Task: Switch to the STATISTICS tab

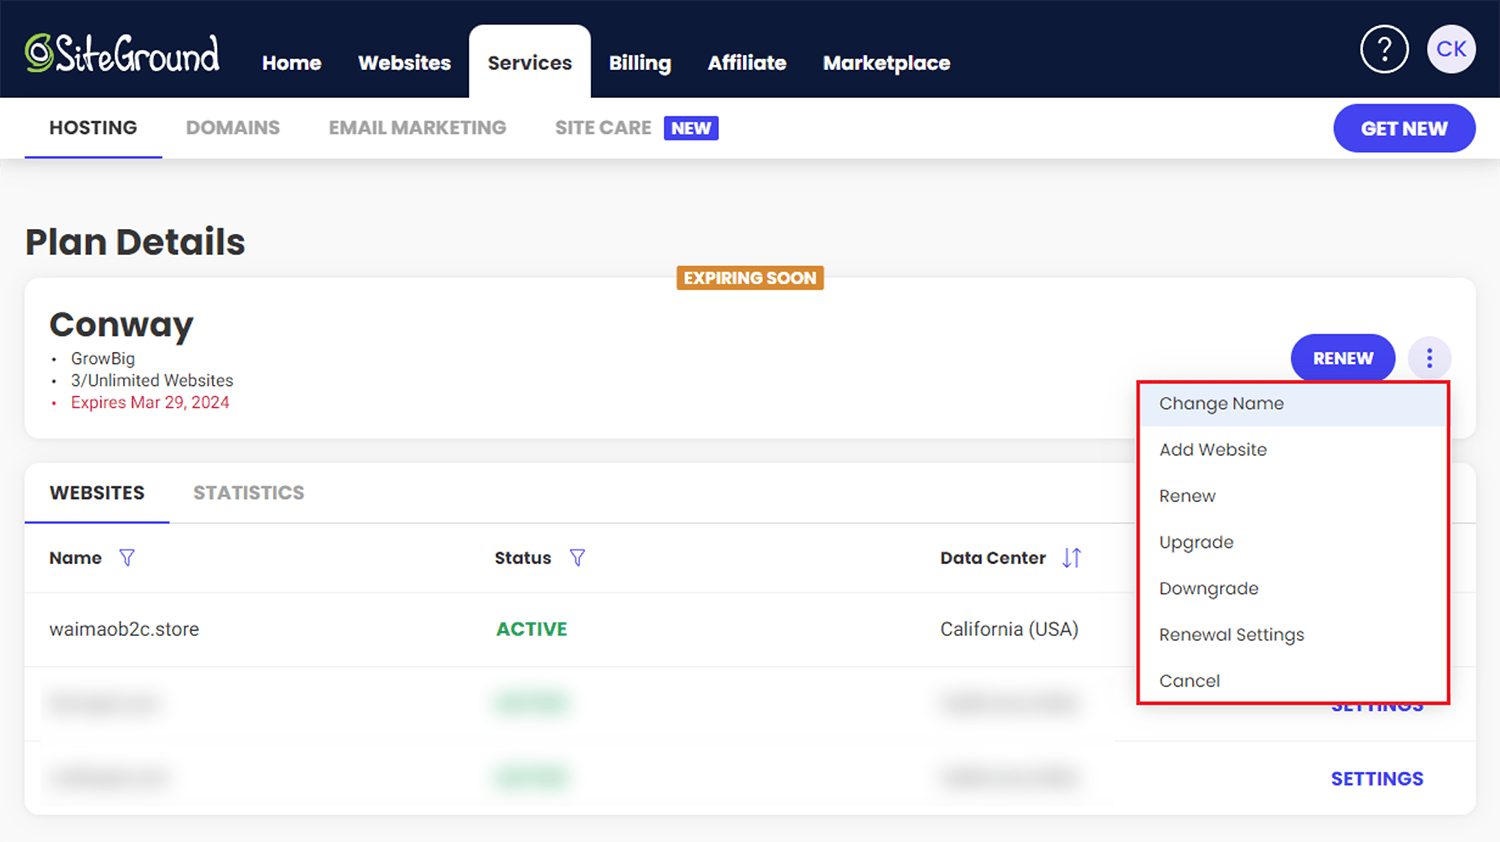Action: (248, 492)
